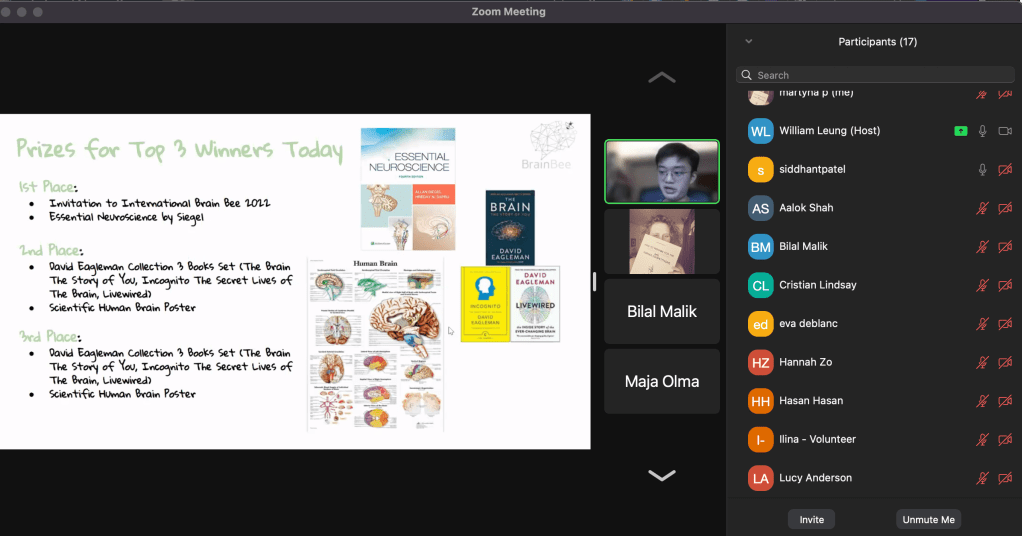The image size is (1022, 536).
Task: Toggle eva deblanc's camera off indicator
Action: point(1005,324)
